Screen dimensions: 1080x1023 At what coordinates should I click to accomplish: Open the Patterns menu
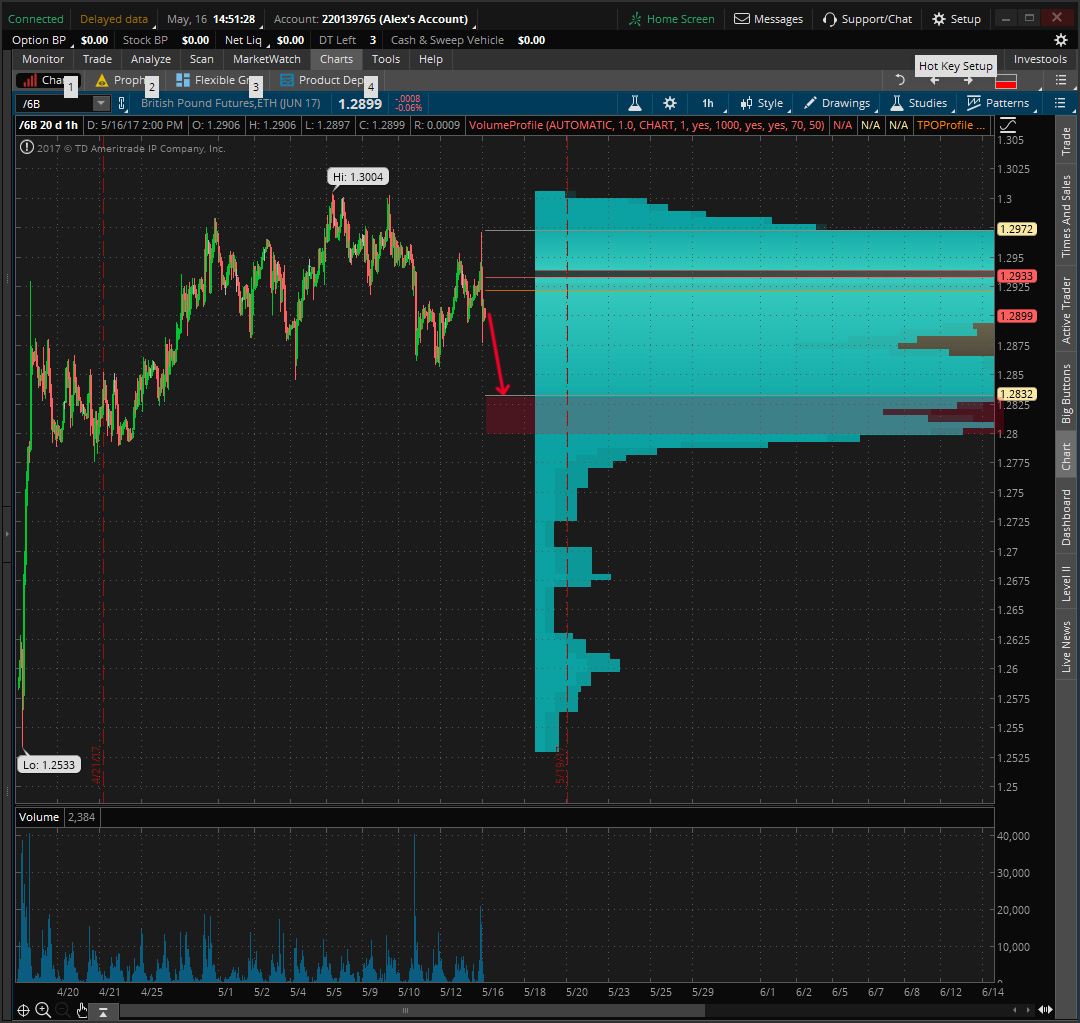[998, 103]
